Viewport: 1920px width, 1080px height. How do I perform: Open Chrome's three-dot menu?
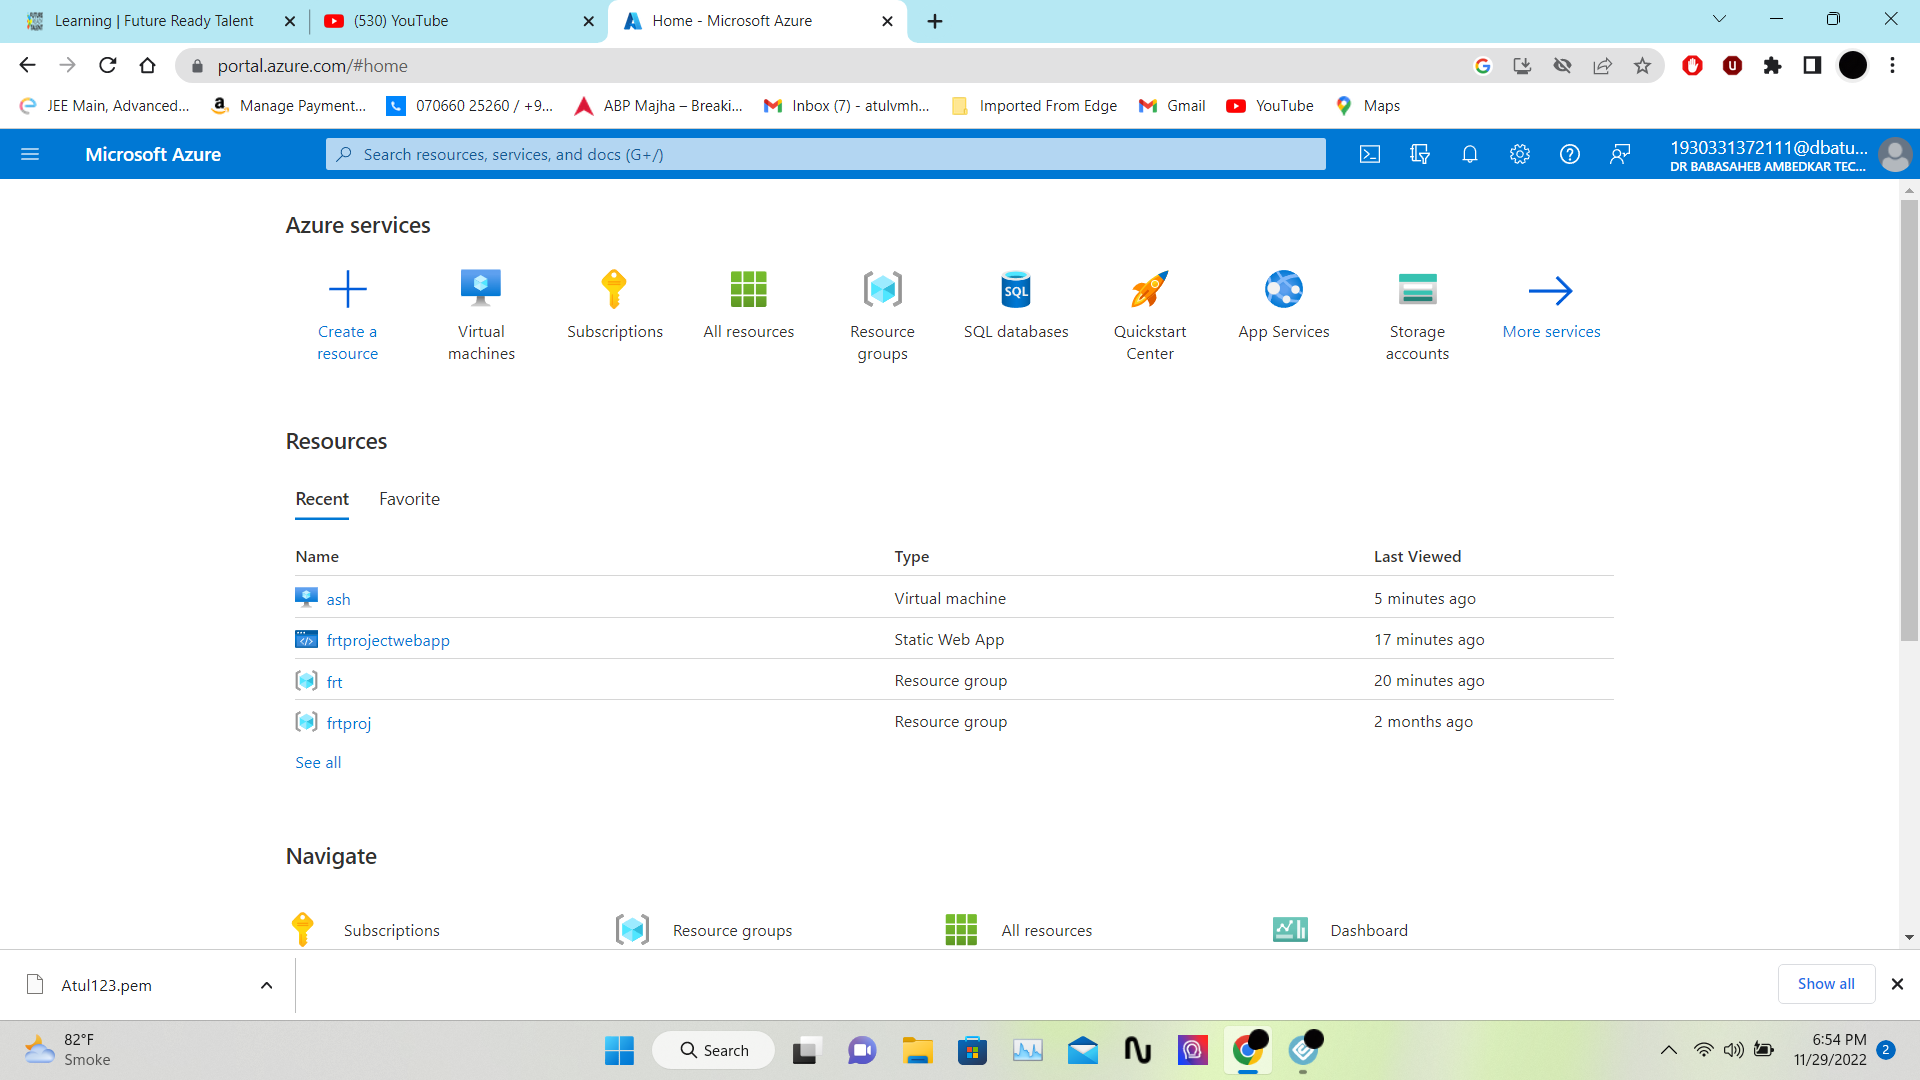coord(1892,65)
